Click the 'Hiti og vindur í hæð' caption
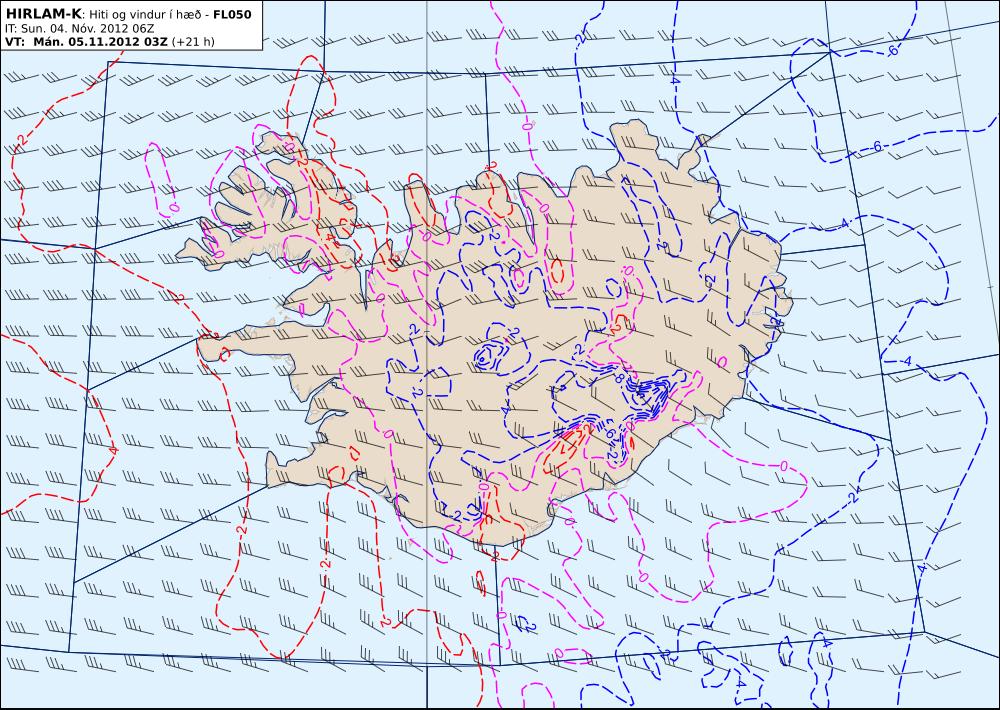The width and height of the screenshot is (1000, 710). tap(151, 15)
